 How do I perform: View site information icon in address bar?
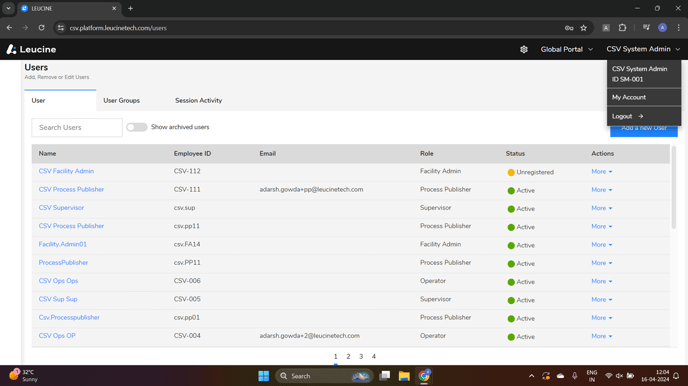(x=61, y=28)
